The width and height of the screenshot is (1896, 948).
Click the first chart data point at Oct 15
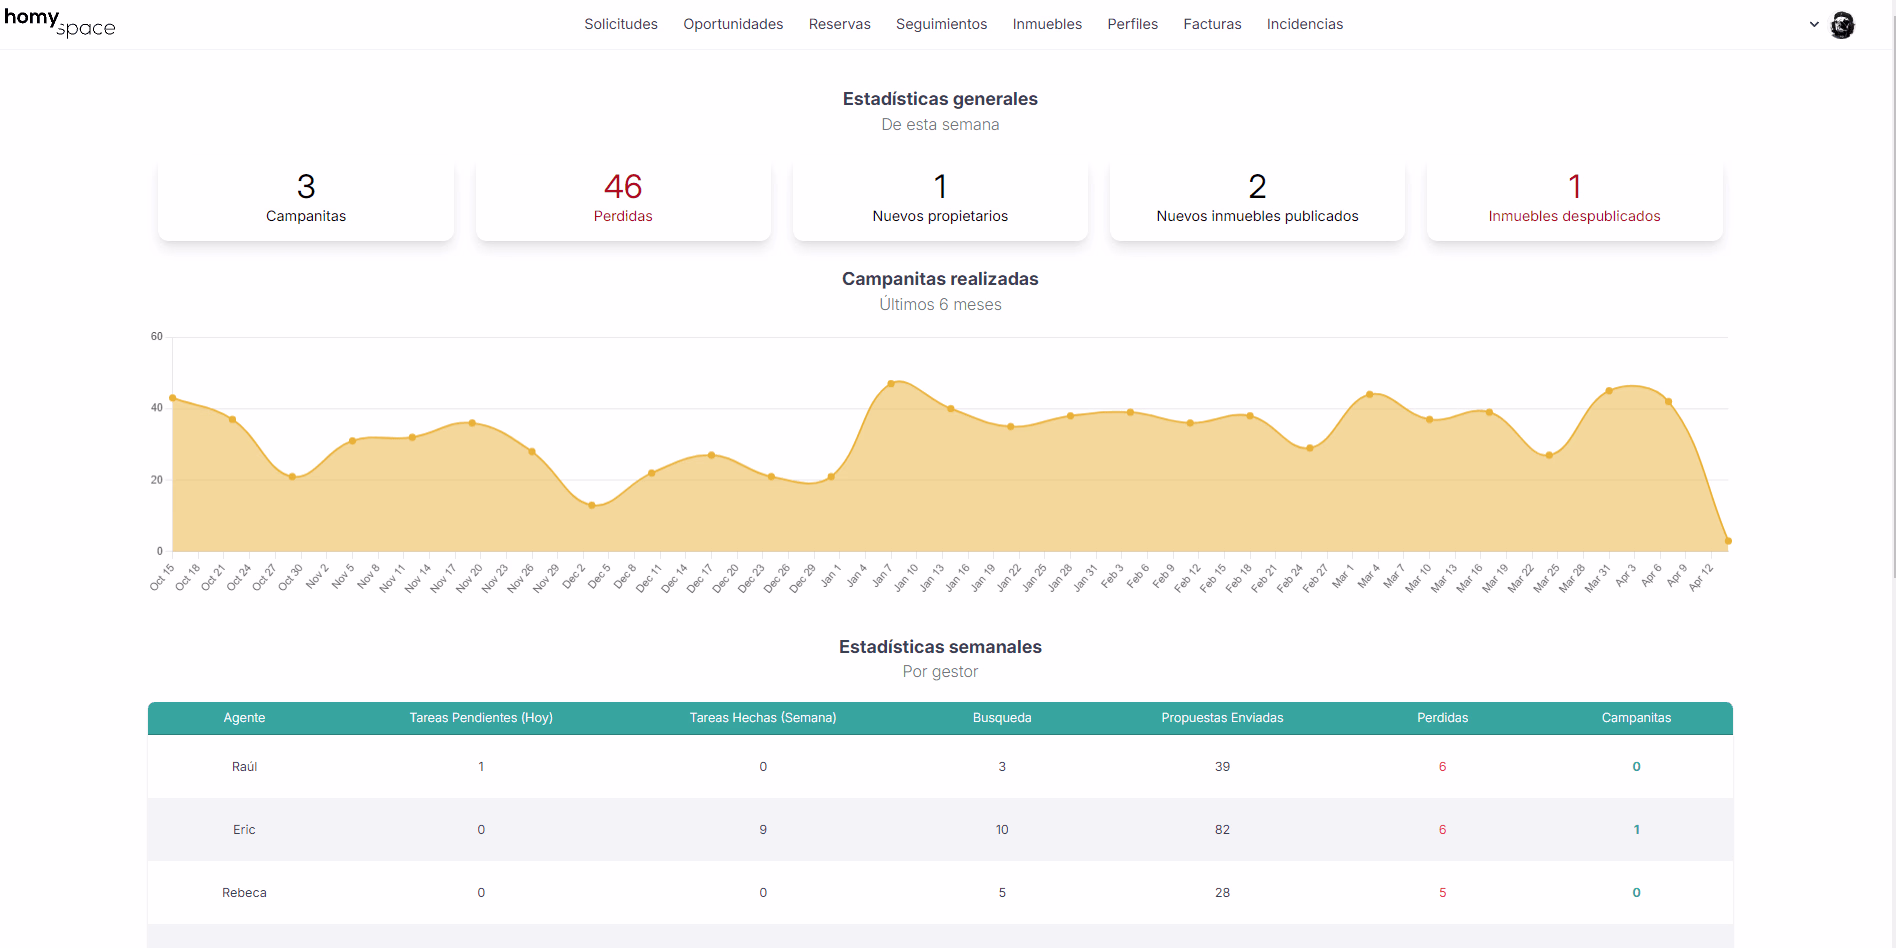[x=173, y=398]
